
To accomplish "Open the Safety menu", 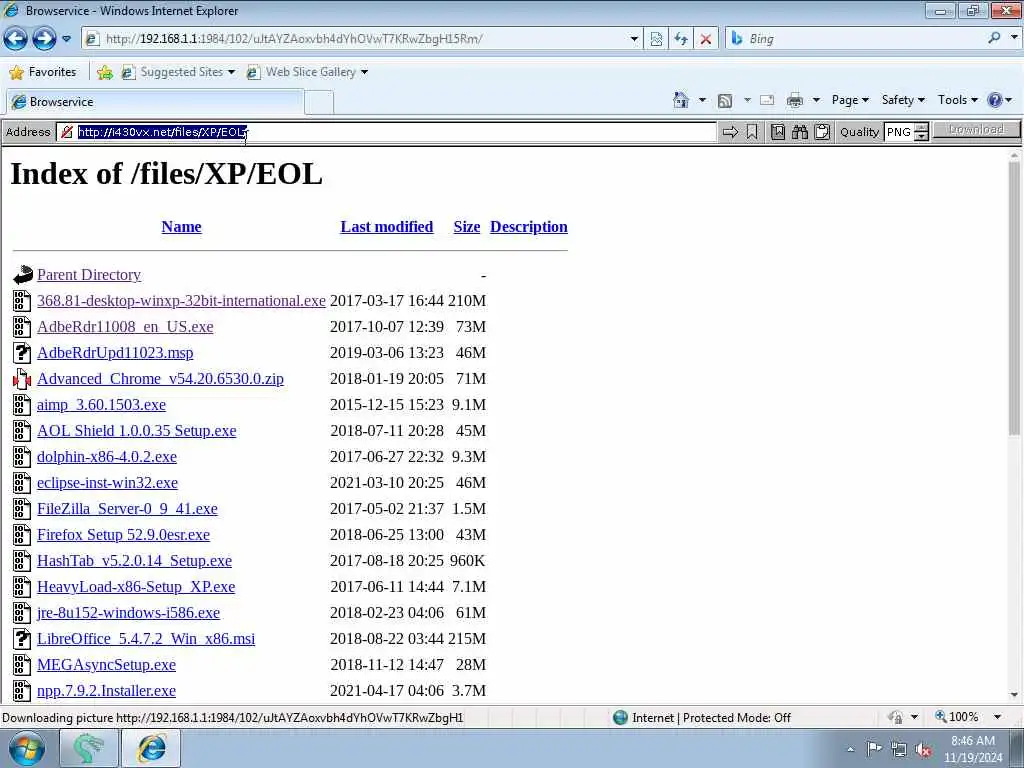I will pyautogui.click(x=903, y=100).
